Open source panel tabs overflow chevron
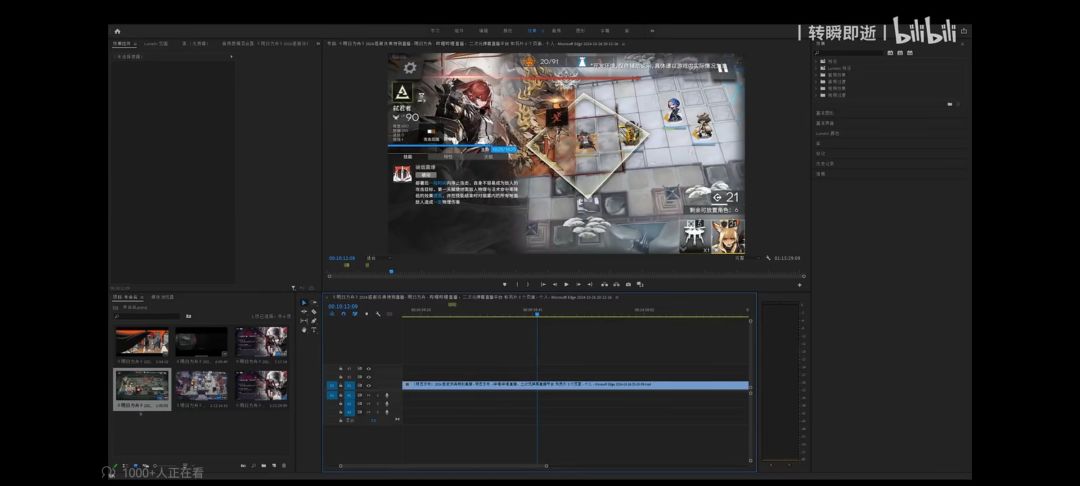This screenshot has width=1080, height=486. (318, 43)
